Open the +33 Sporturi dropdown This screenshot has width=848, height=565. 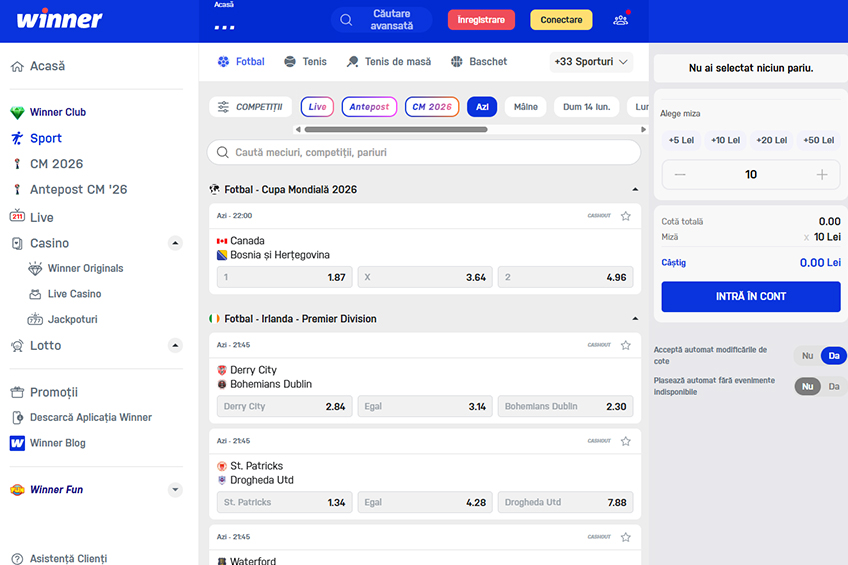click(591, 62)
